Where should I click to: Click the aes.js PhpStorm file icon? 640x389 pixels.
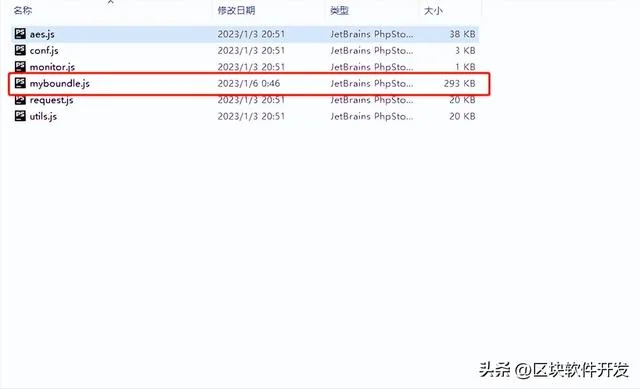pos(20,33)
